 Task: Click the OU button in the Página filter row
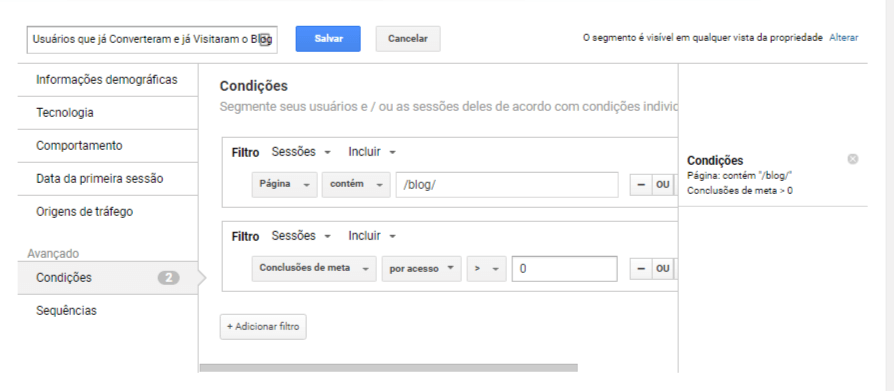click(663, 185)
